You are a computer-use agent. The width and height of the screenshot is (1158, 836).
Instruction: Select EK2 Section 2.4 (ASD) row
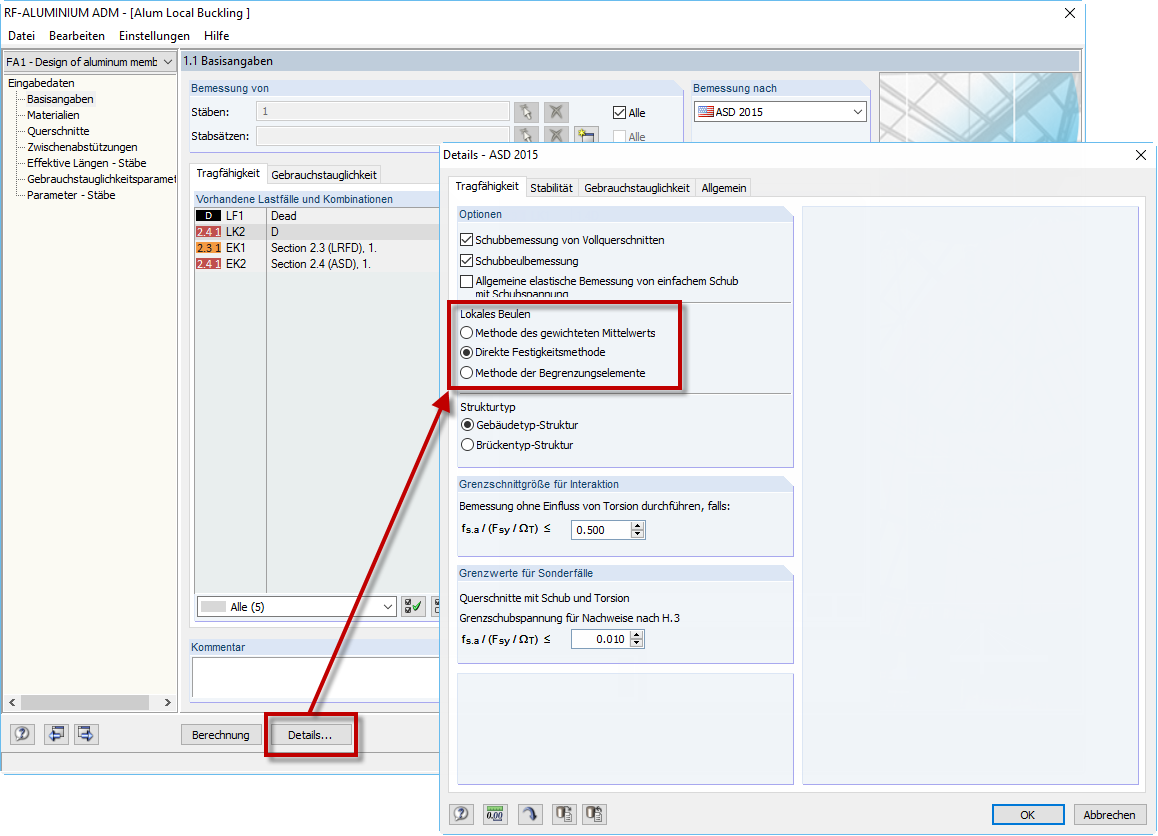click(x=317, y=264)
